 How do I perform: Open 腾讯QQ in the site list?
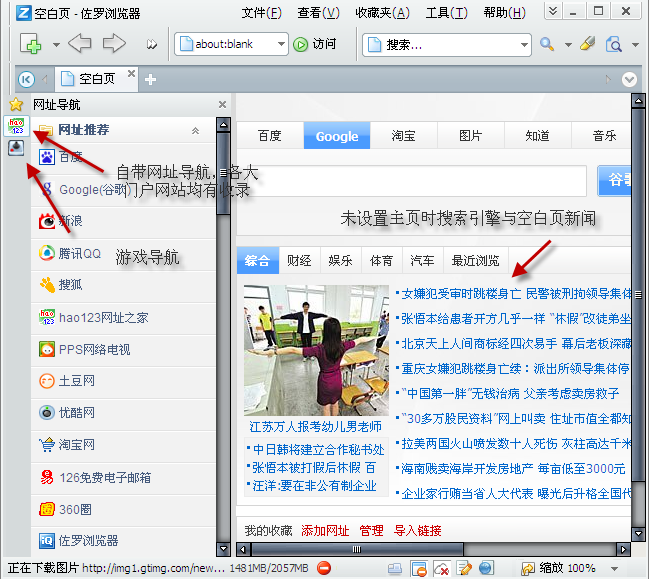tap(124, 253)
